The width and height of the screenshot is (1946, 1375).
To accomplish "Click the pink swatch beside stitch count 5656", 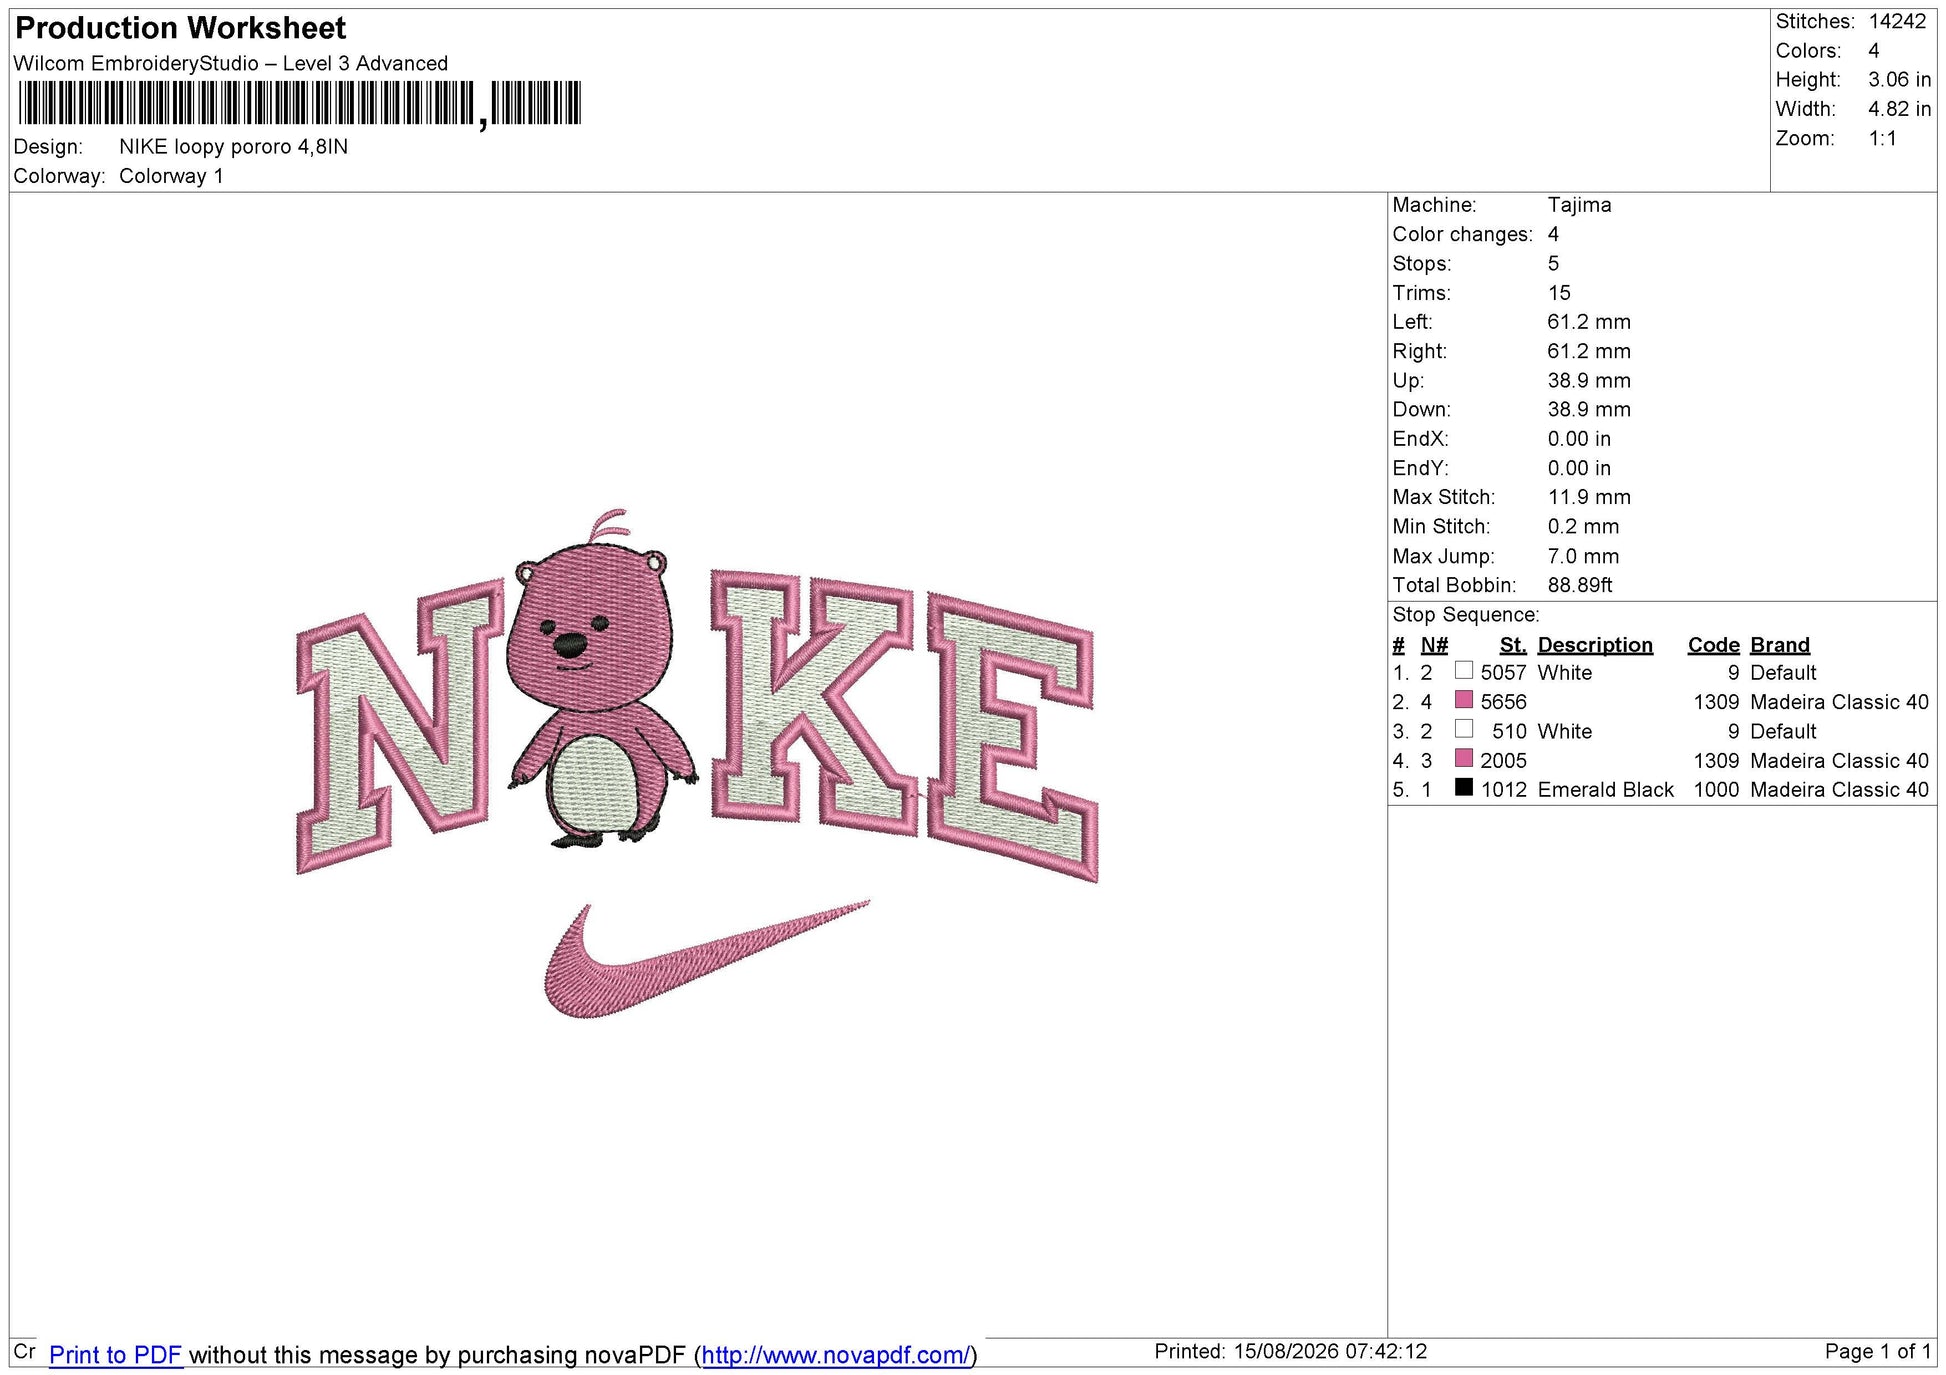I will pos(1464,700).
